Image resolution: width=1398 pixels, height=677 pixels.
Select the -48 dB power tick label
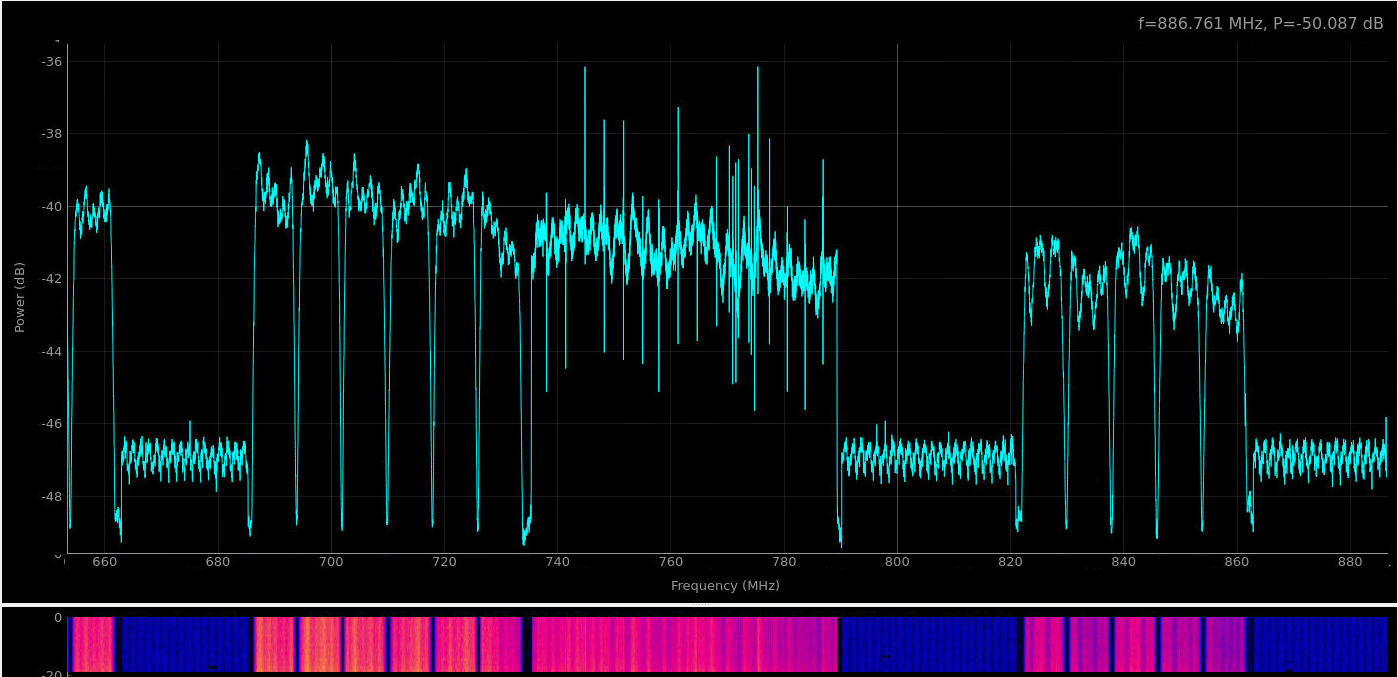[x=52, y=497]
